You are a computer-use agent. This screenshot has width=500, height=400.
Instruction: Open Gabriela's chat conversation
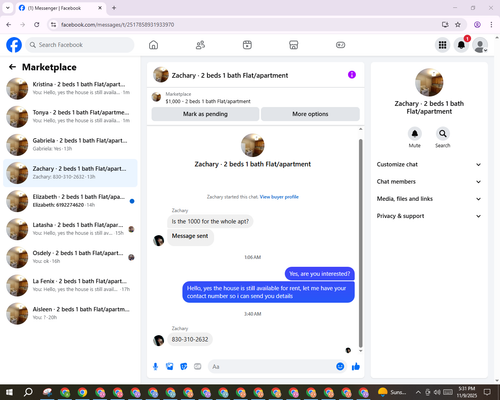click(70, 145)
